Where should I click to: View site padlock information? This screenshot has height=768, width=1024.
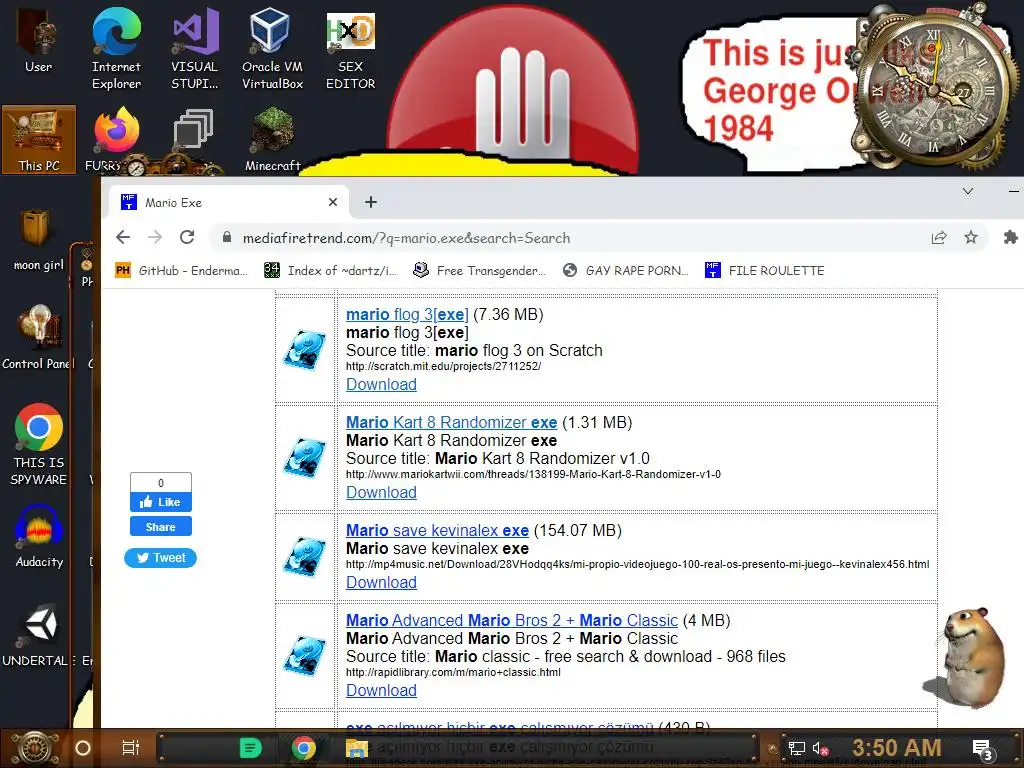click(x=227, y=238)
